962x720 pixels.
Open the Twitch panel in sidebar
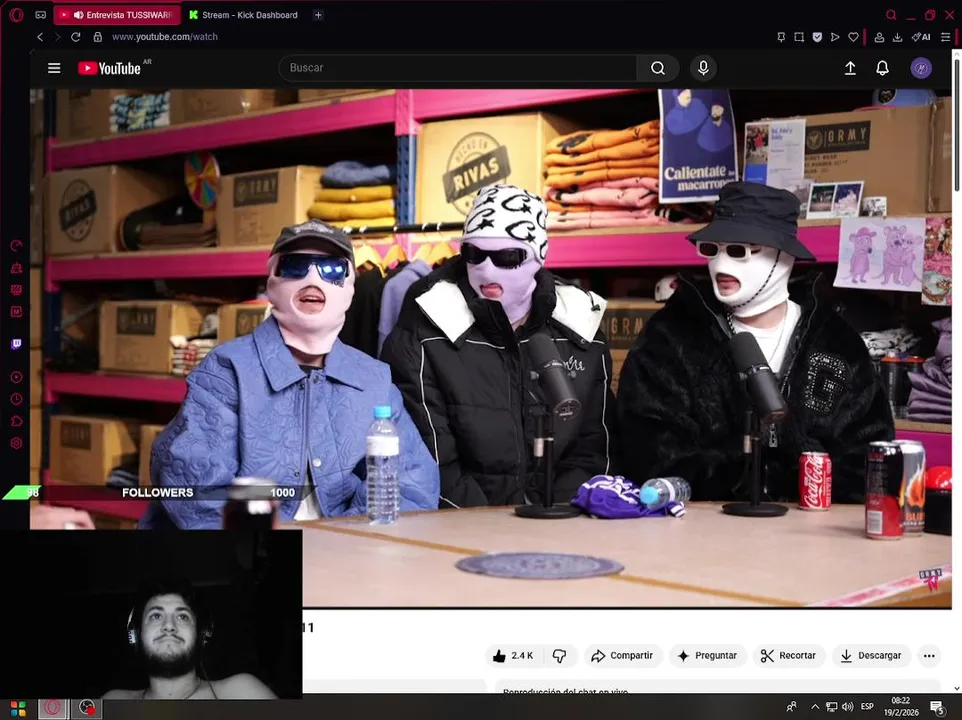point(17,344)
